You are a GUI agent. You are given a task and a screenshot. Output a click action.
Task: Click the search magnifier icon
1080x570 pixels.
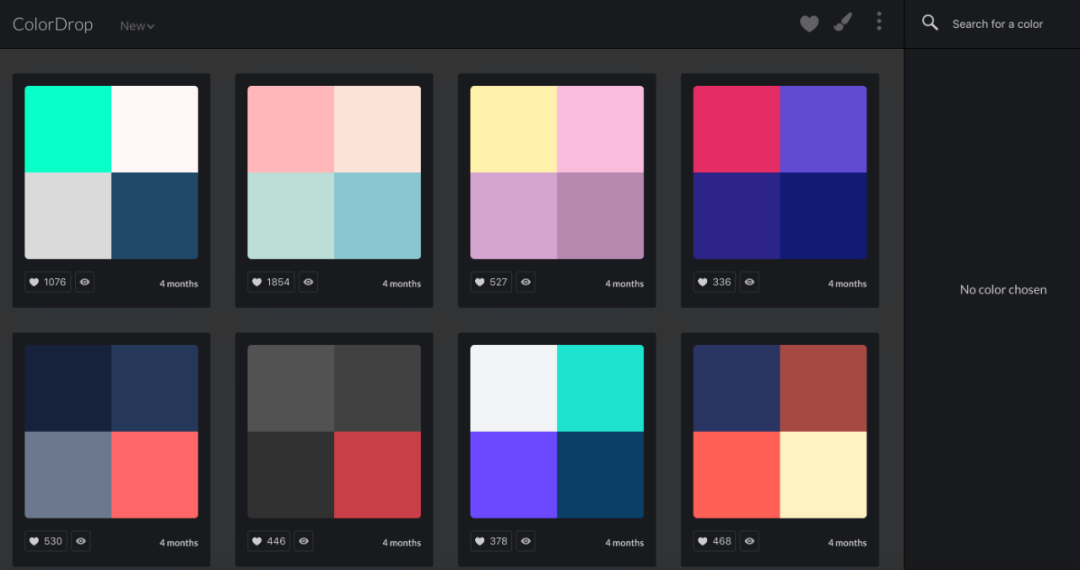[x=930, y=23]
